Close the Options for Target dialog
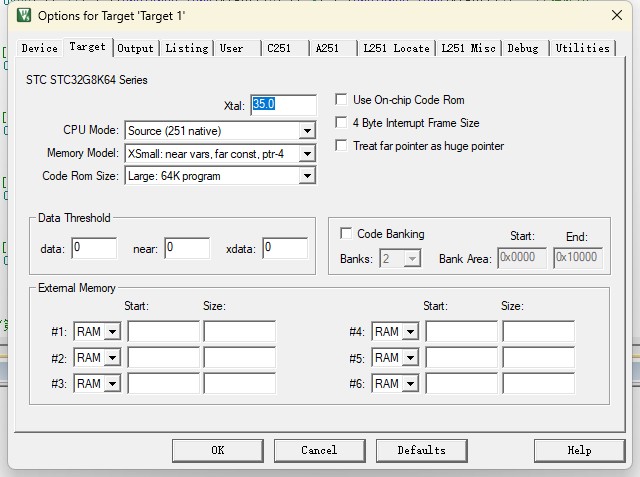This screenshot has height=477, width=640. point(617,16)
